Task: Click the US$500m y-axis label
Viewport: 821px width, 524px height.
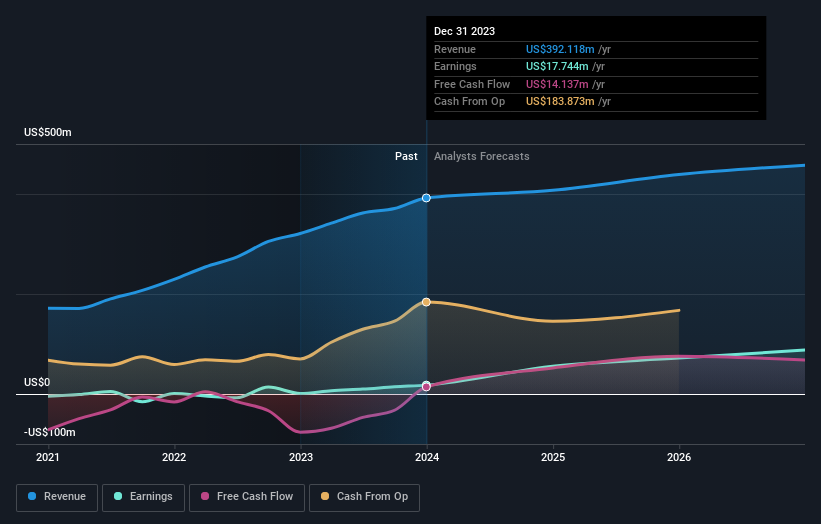Action: pos(48,132)
